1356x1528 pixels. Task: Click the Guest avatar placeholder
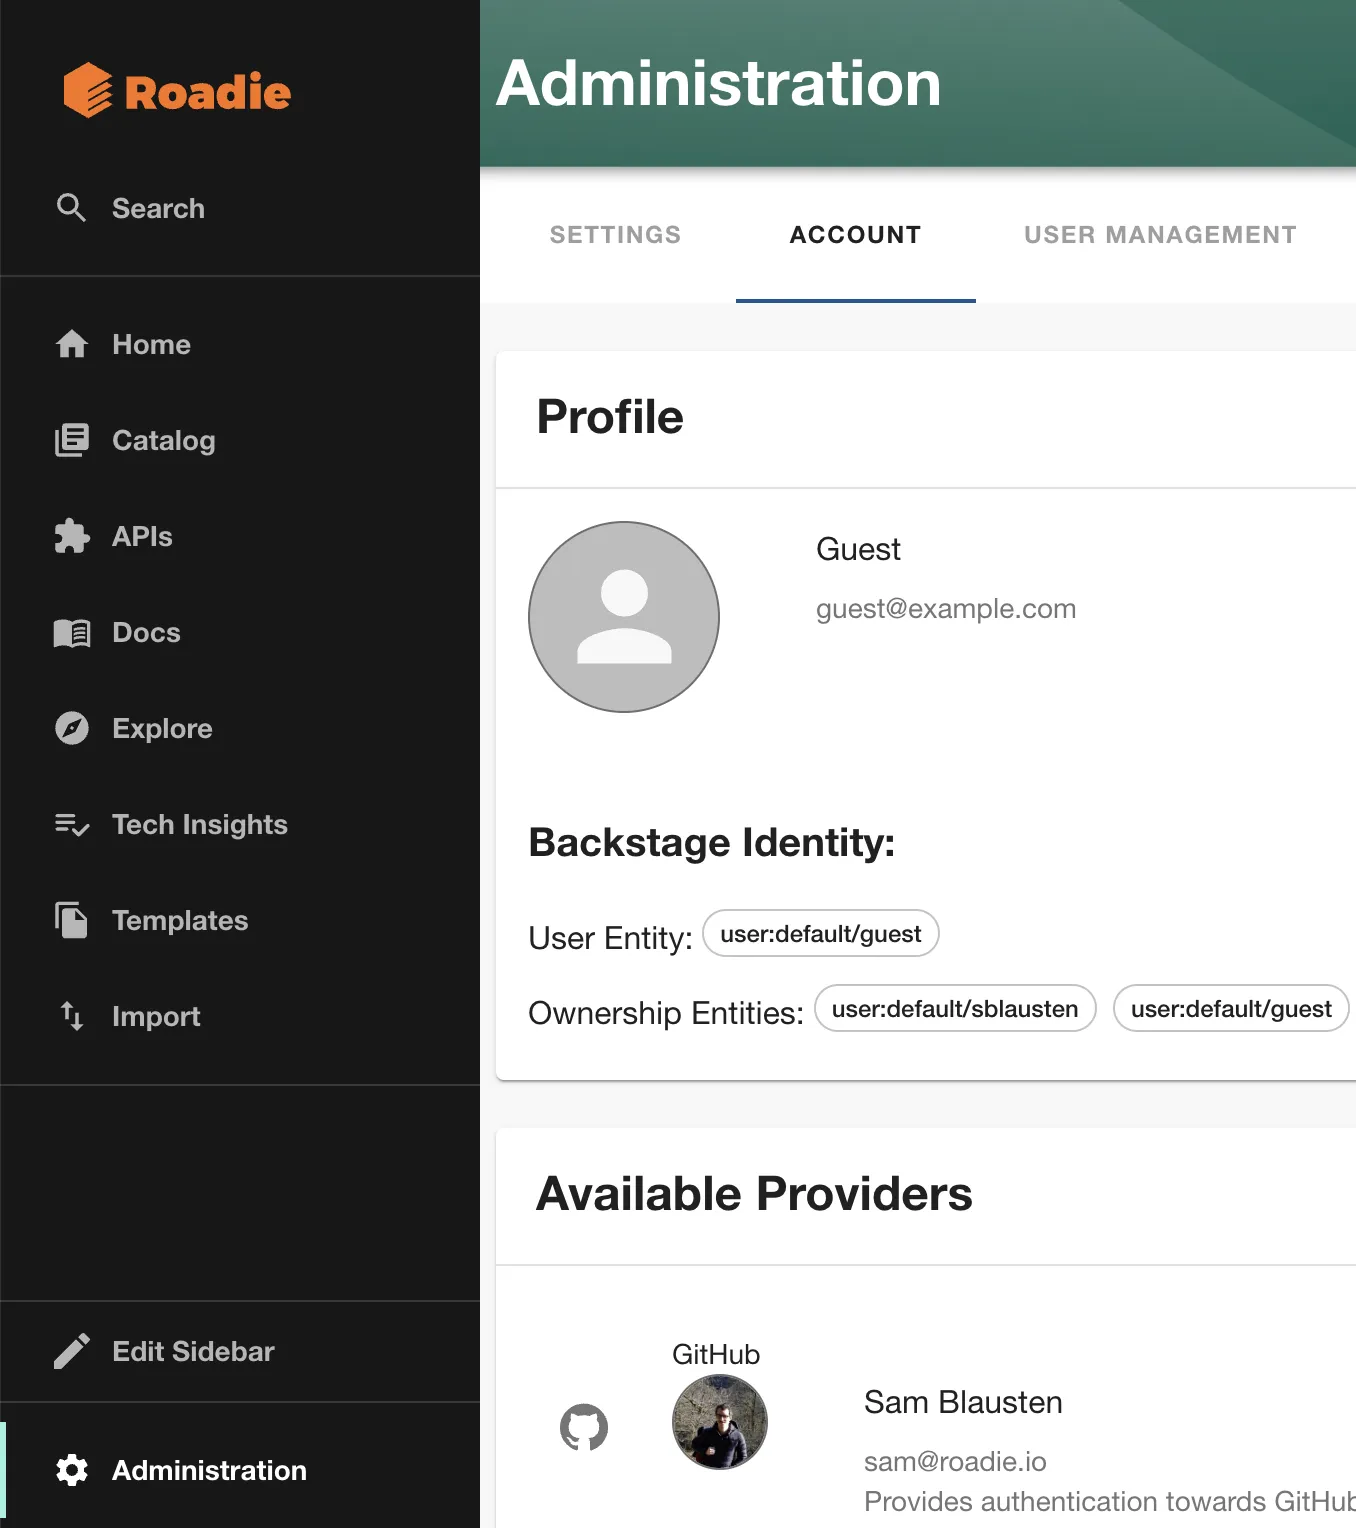point(623,617)
